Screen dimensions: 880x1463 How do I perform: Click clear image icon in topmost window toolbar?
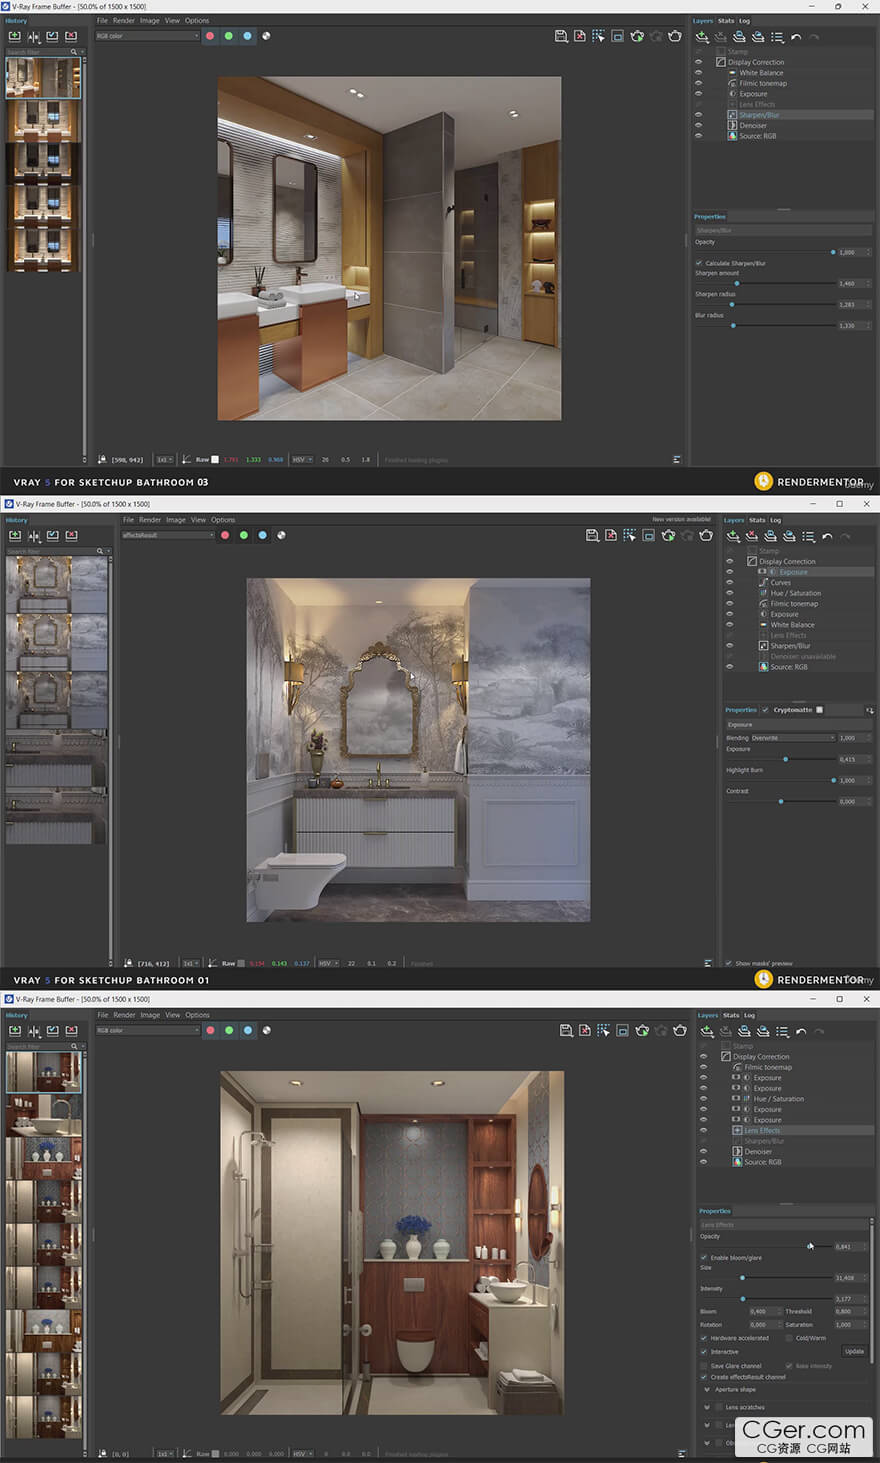point(579,36)
